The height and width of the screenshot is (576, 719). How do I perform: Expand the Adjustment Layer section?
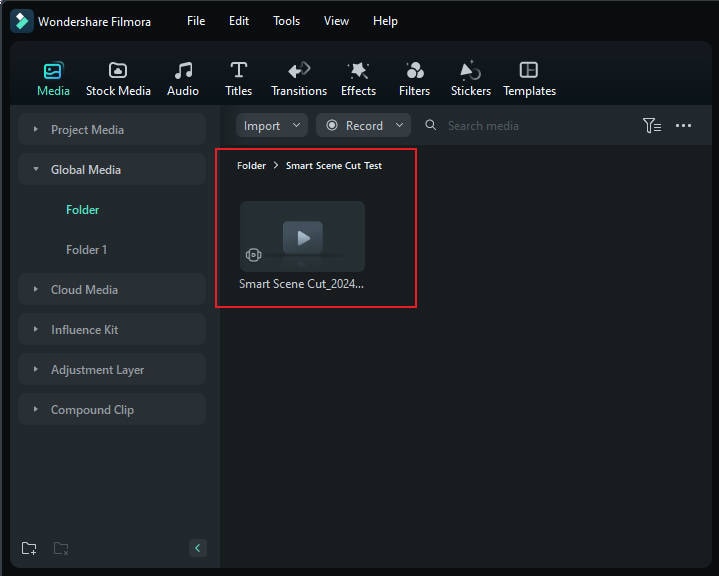point(112,369)
